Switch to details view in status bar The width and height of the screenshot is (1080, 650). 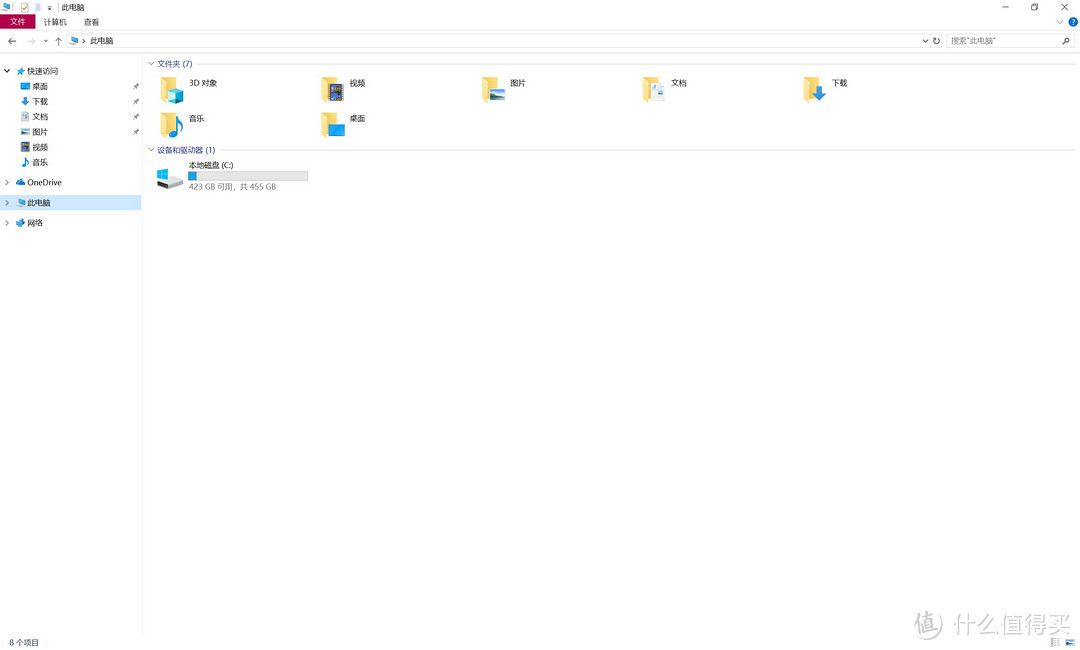[x=1055, y=642]
